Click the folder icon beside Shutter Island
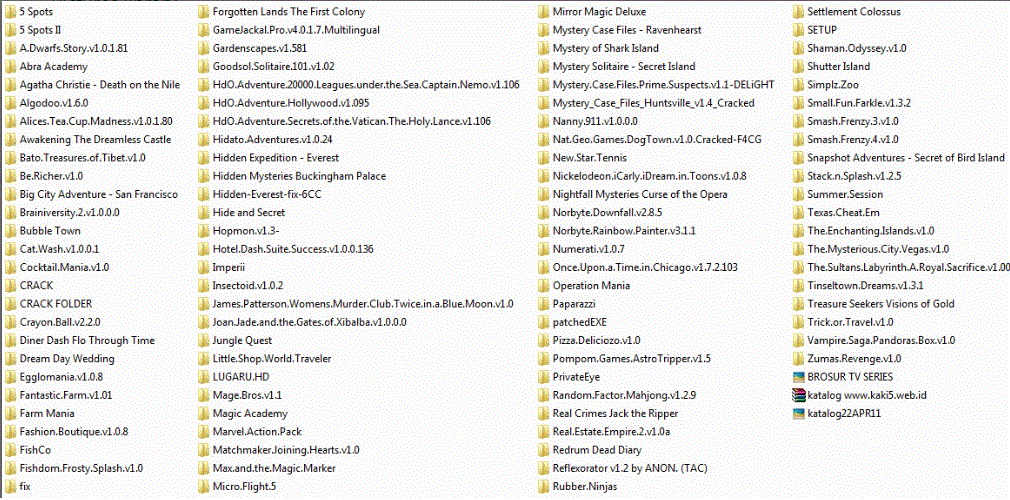The width and height of the screenshot is (1010, 500). coord(797,66)
